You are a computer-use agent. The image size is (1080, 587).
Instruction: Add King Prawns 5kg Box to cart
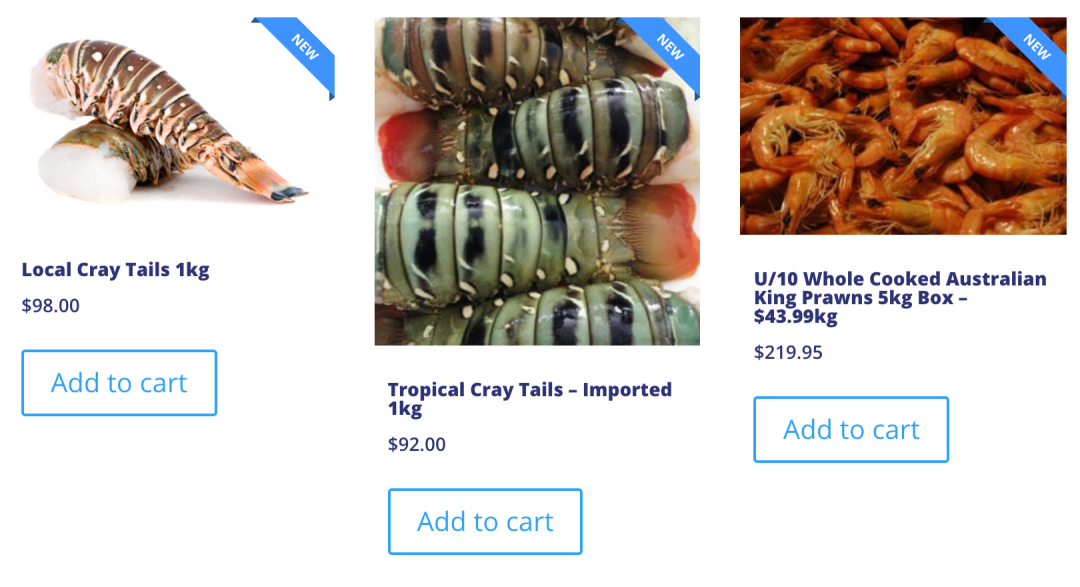click(851, 429)
